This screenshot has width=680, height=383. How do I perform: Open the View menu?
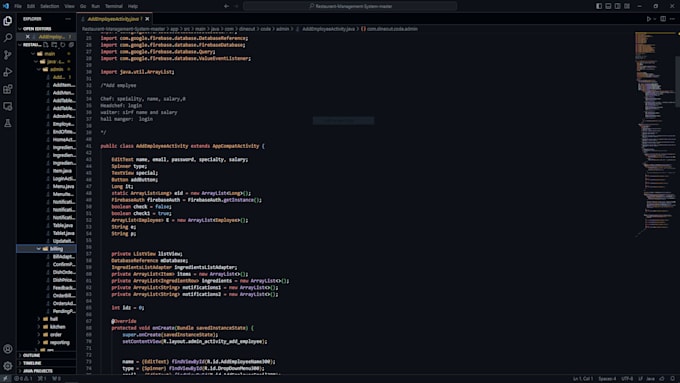(69, 6)
